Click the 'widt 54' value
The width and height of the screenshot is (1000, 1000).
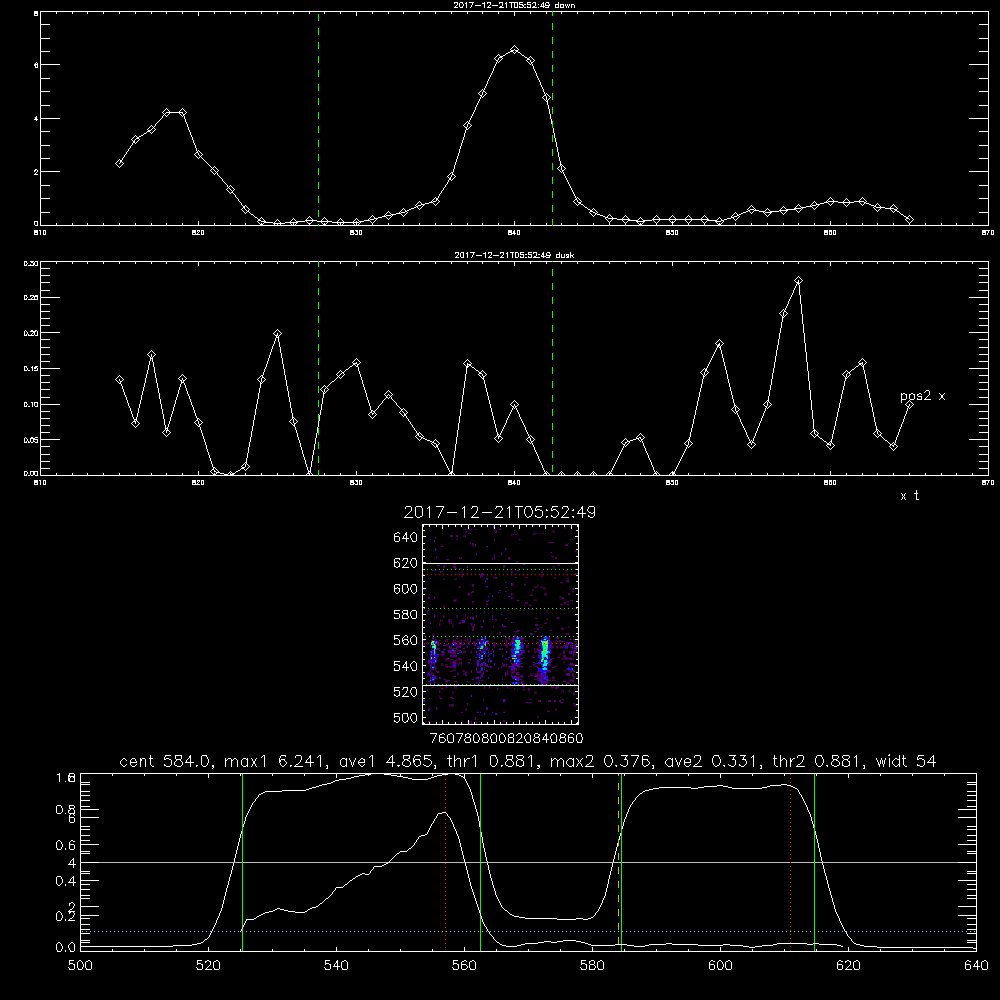pyautogui.click(x=906, y=761)
